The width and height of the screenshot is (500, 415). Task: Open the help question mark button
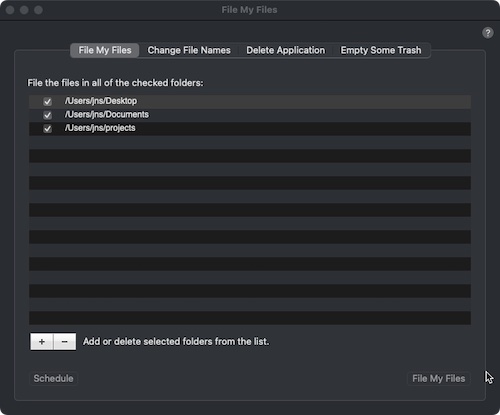pos(488,33)
